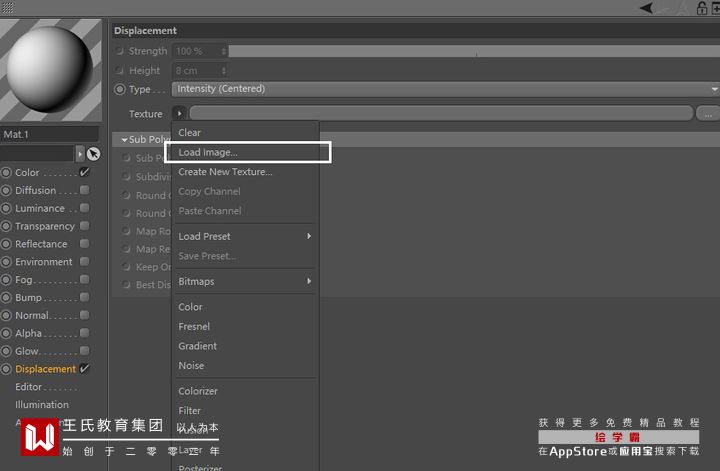Click the Strength 100 % stepper arrows
The image size is (720, 471).
point(224,51)
